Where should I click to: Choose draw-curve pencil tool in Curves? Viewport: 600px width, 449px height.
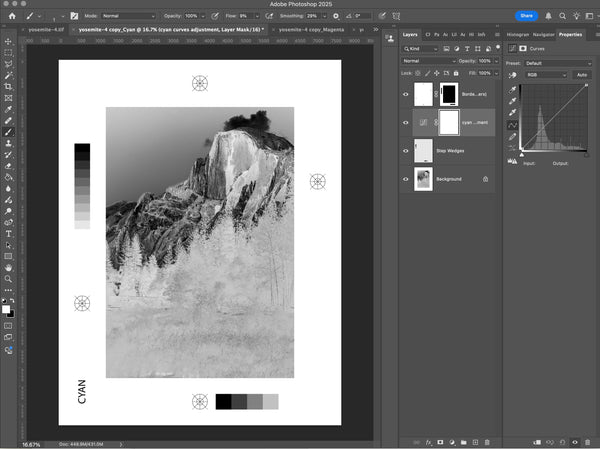512,137
